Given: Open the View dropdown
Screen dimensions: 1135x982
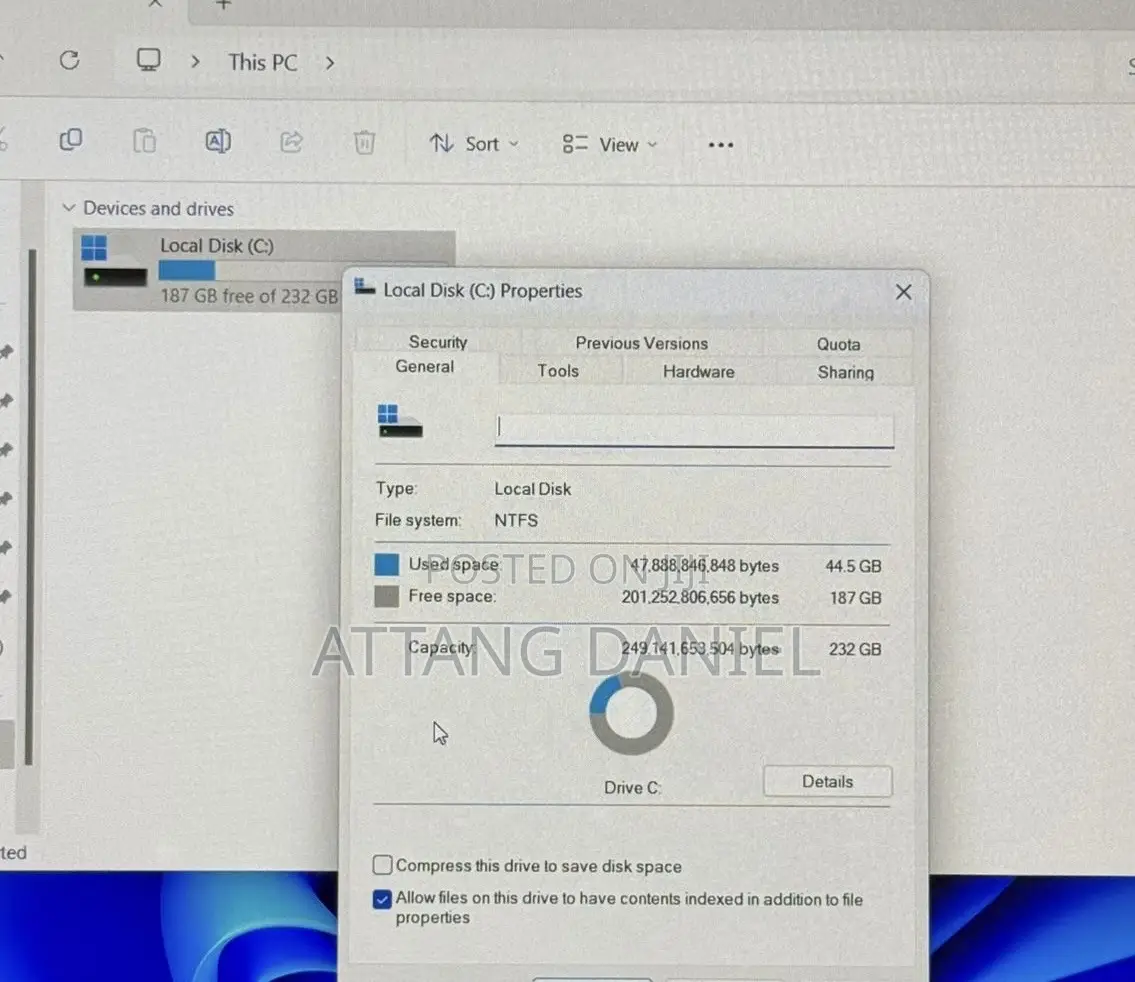Looking at the screenshot, I should (610, 145).
